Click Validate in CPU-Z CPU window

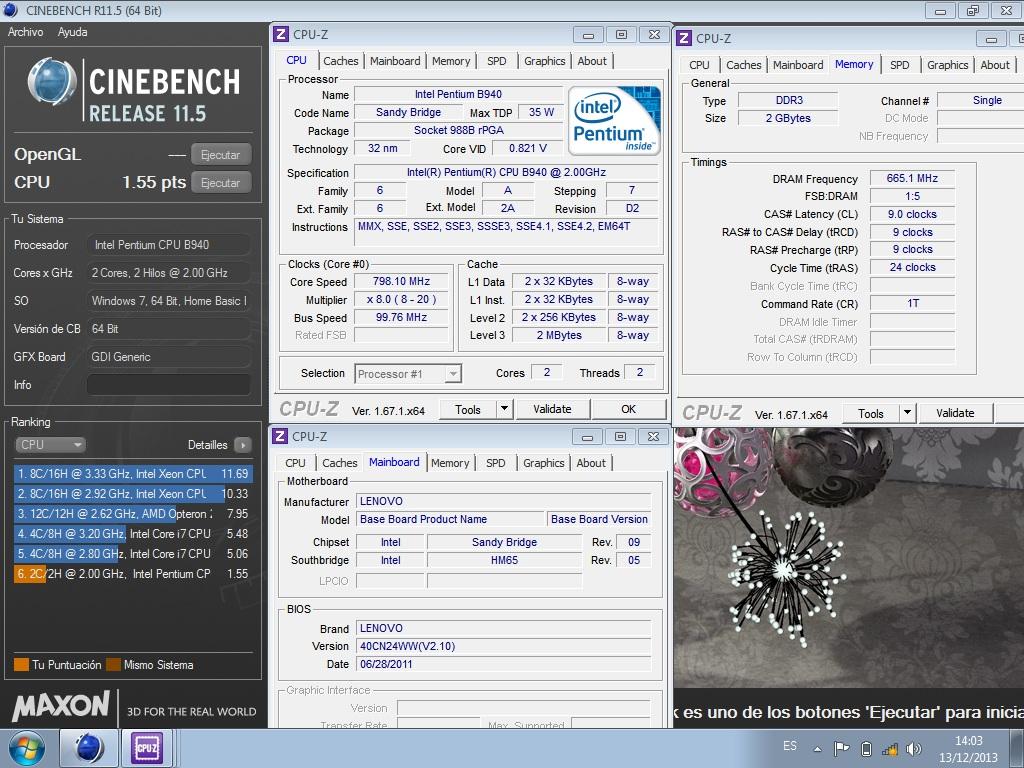[x=552, y=409]
